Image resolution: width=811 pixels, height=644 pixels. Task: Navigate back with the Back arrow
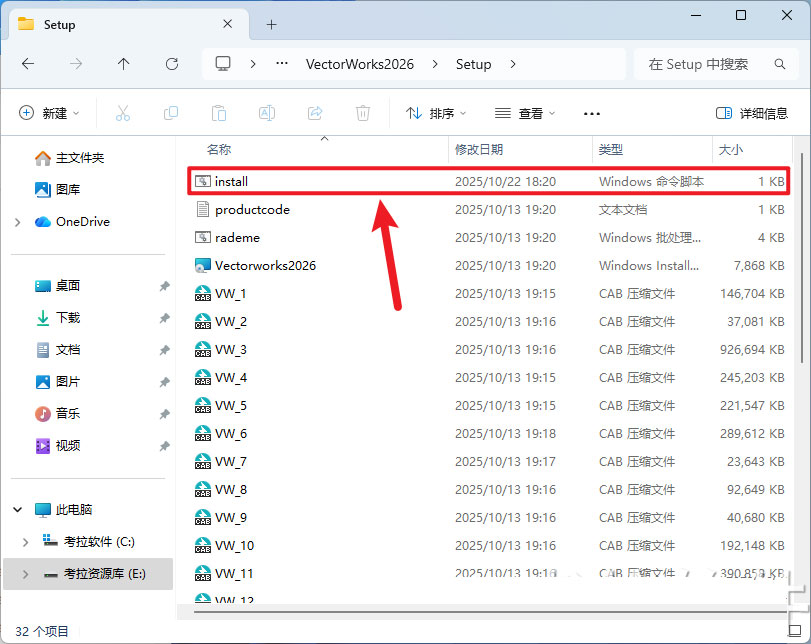click(x=28, y=64)
